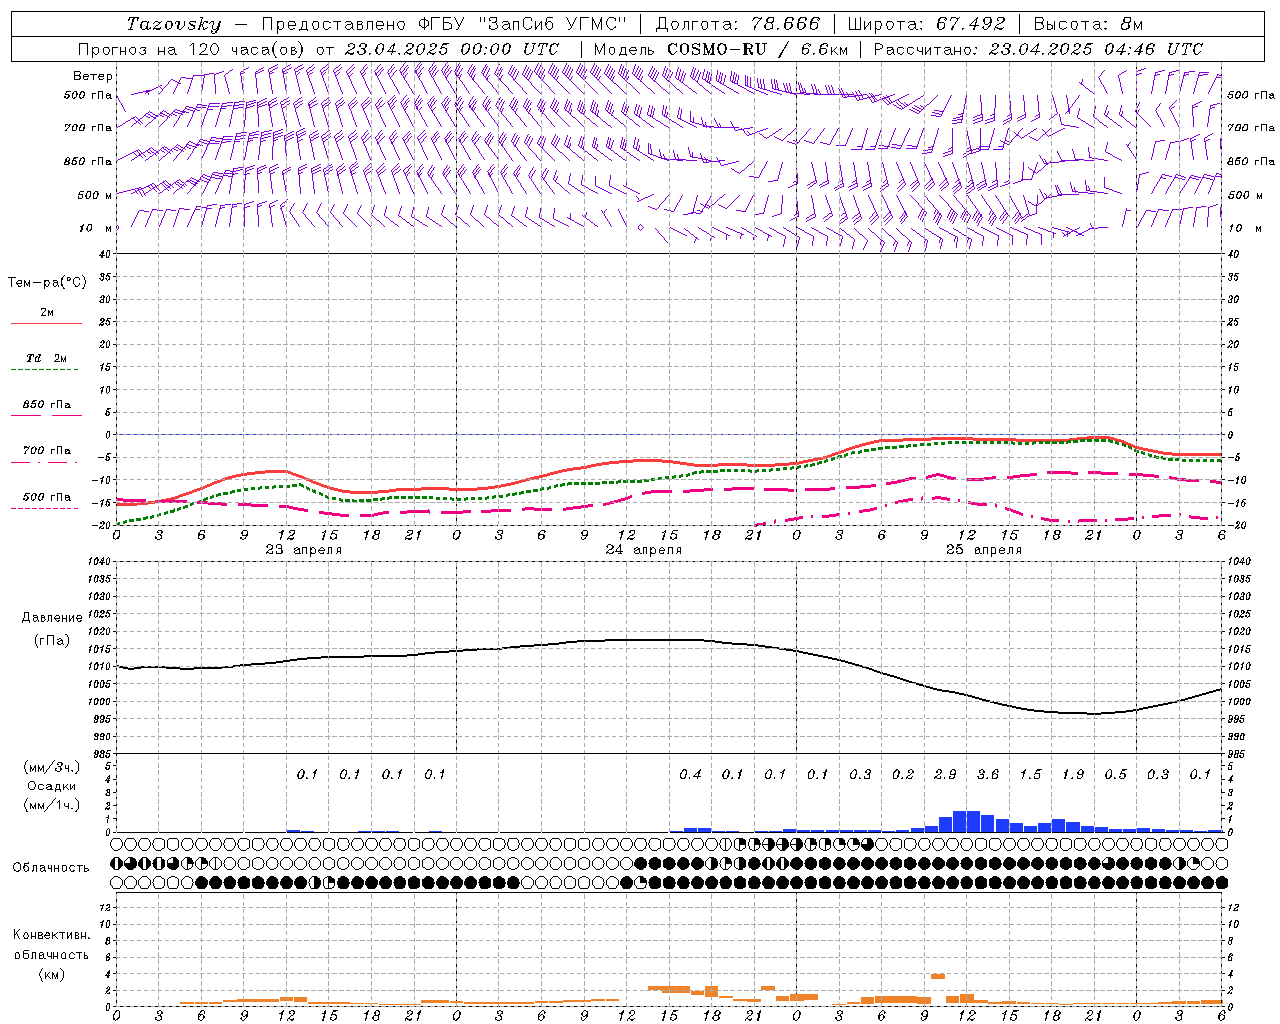Click the "0.2" precipitation amount value

pos(903,775)
